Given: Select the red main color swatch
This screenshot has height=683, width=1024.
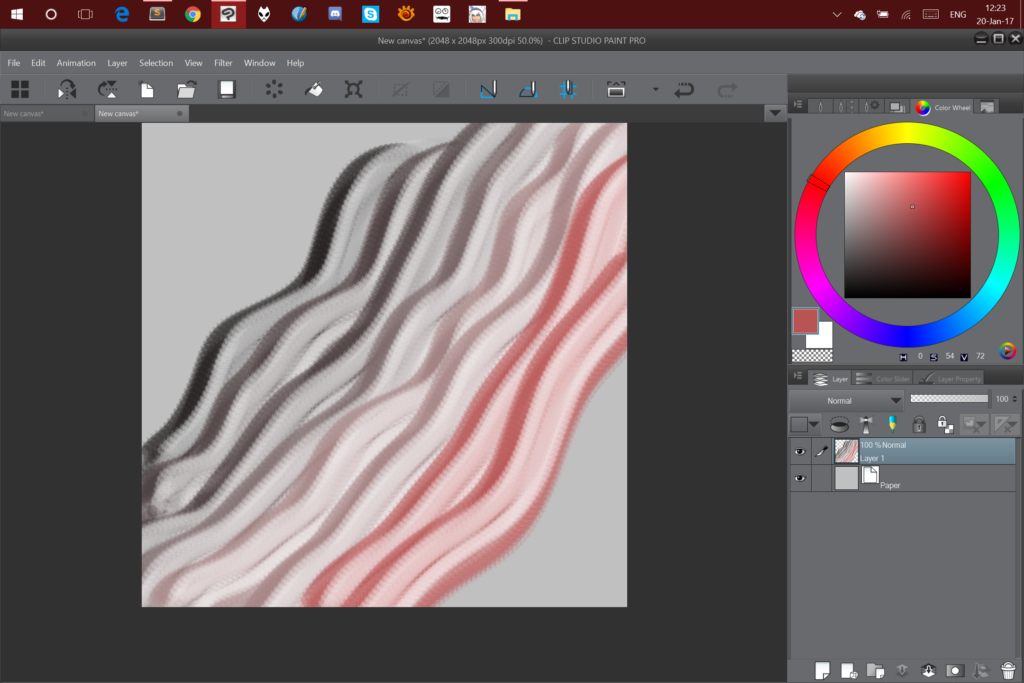Looking at the screenshot, I should tap(805, 321).
